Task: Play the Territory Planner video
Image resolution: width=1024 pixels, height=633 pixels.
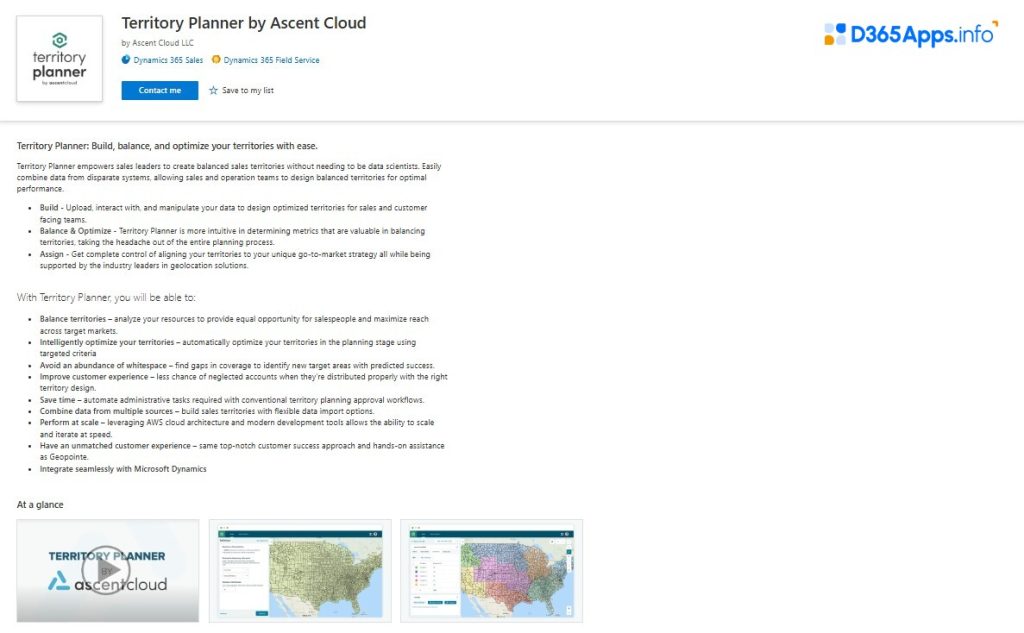Action: tap(107, 570)
